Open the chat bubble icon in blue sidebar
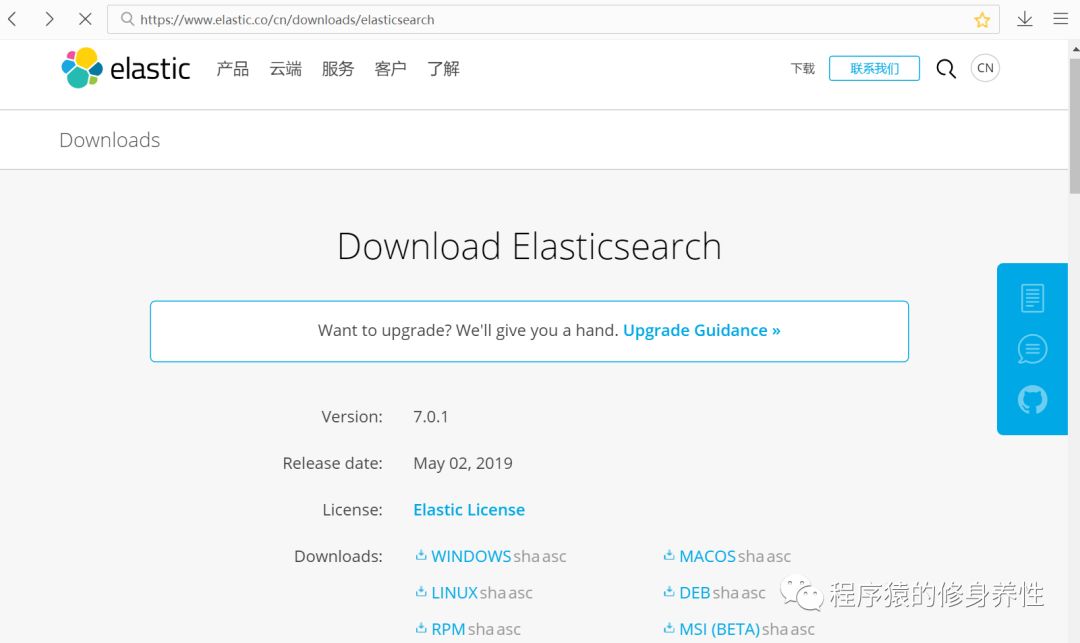 tap(1032, 349)
